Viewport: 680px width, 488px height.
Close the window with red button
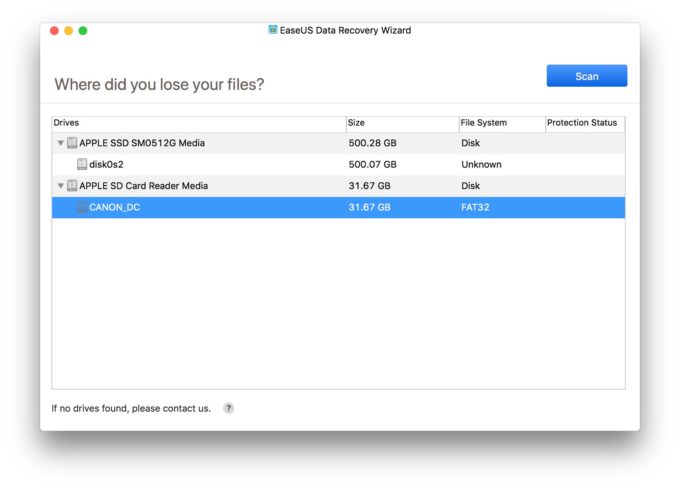54,31
